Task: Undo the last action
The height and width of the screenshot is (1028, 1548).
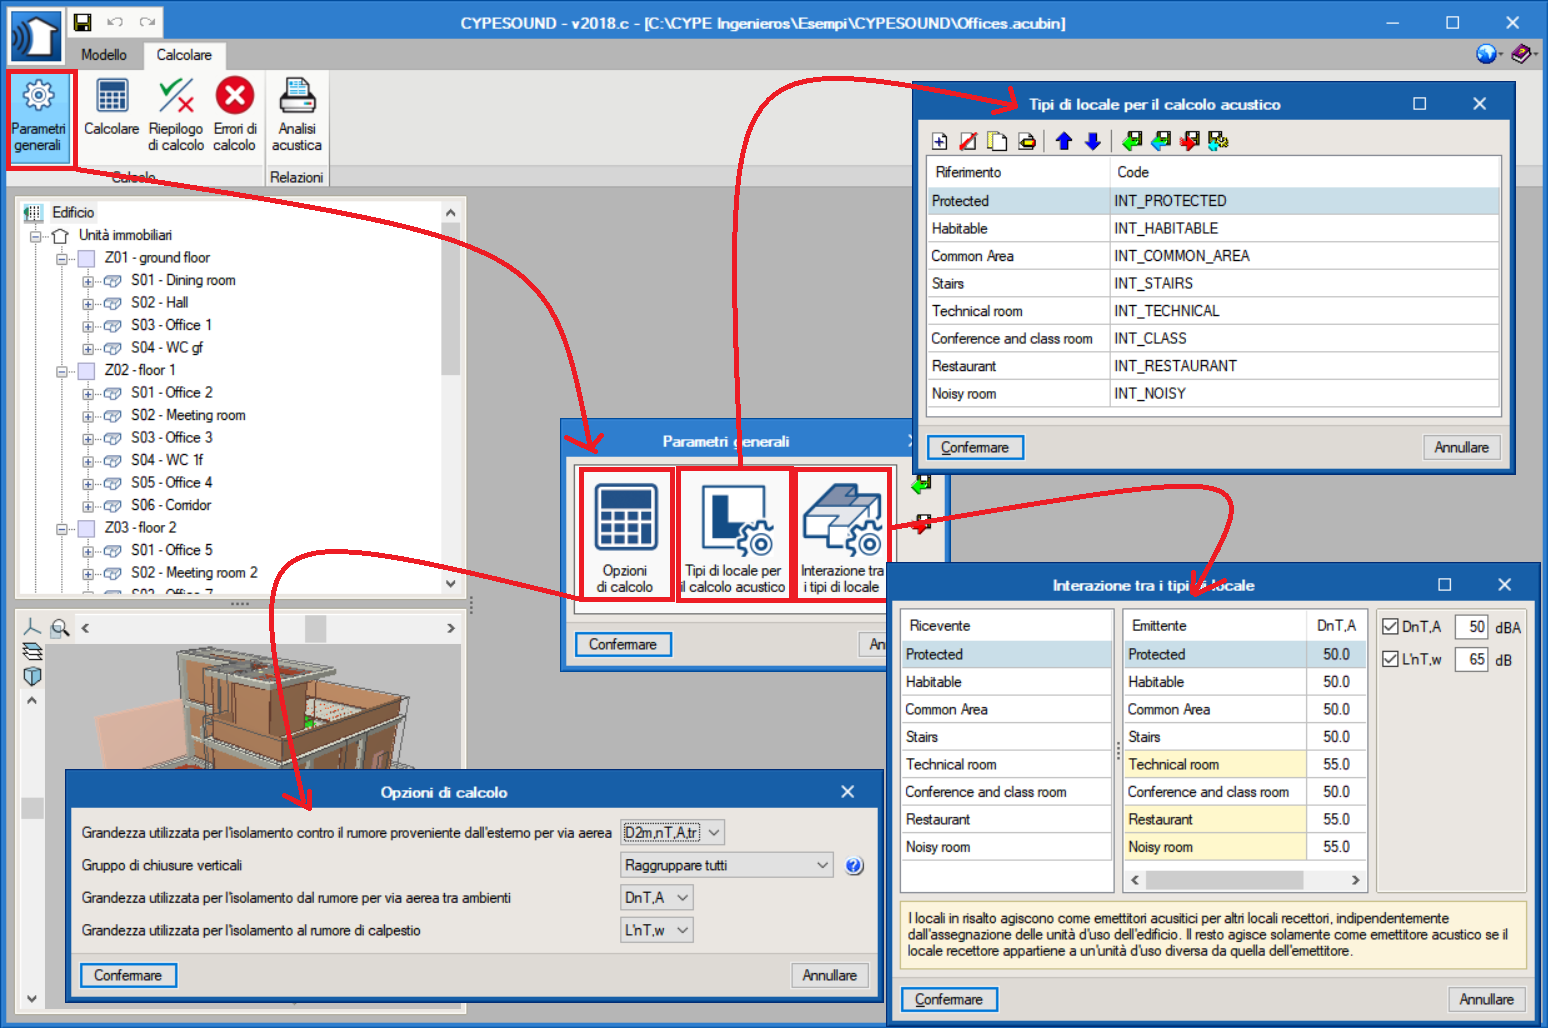Action: pyautogui.click(x=115, y=22)
